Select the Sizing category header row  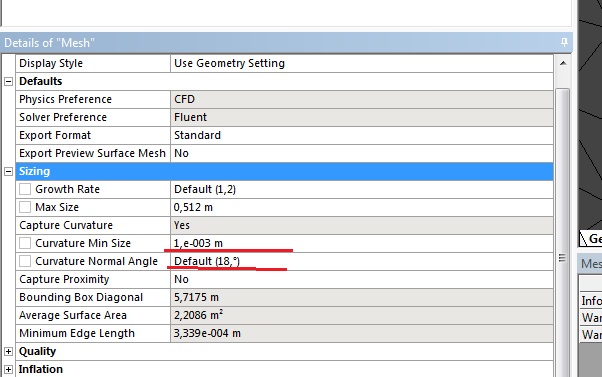tap(284, 172)
